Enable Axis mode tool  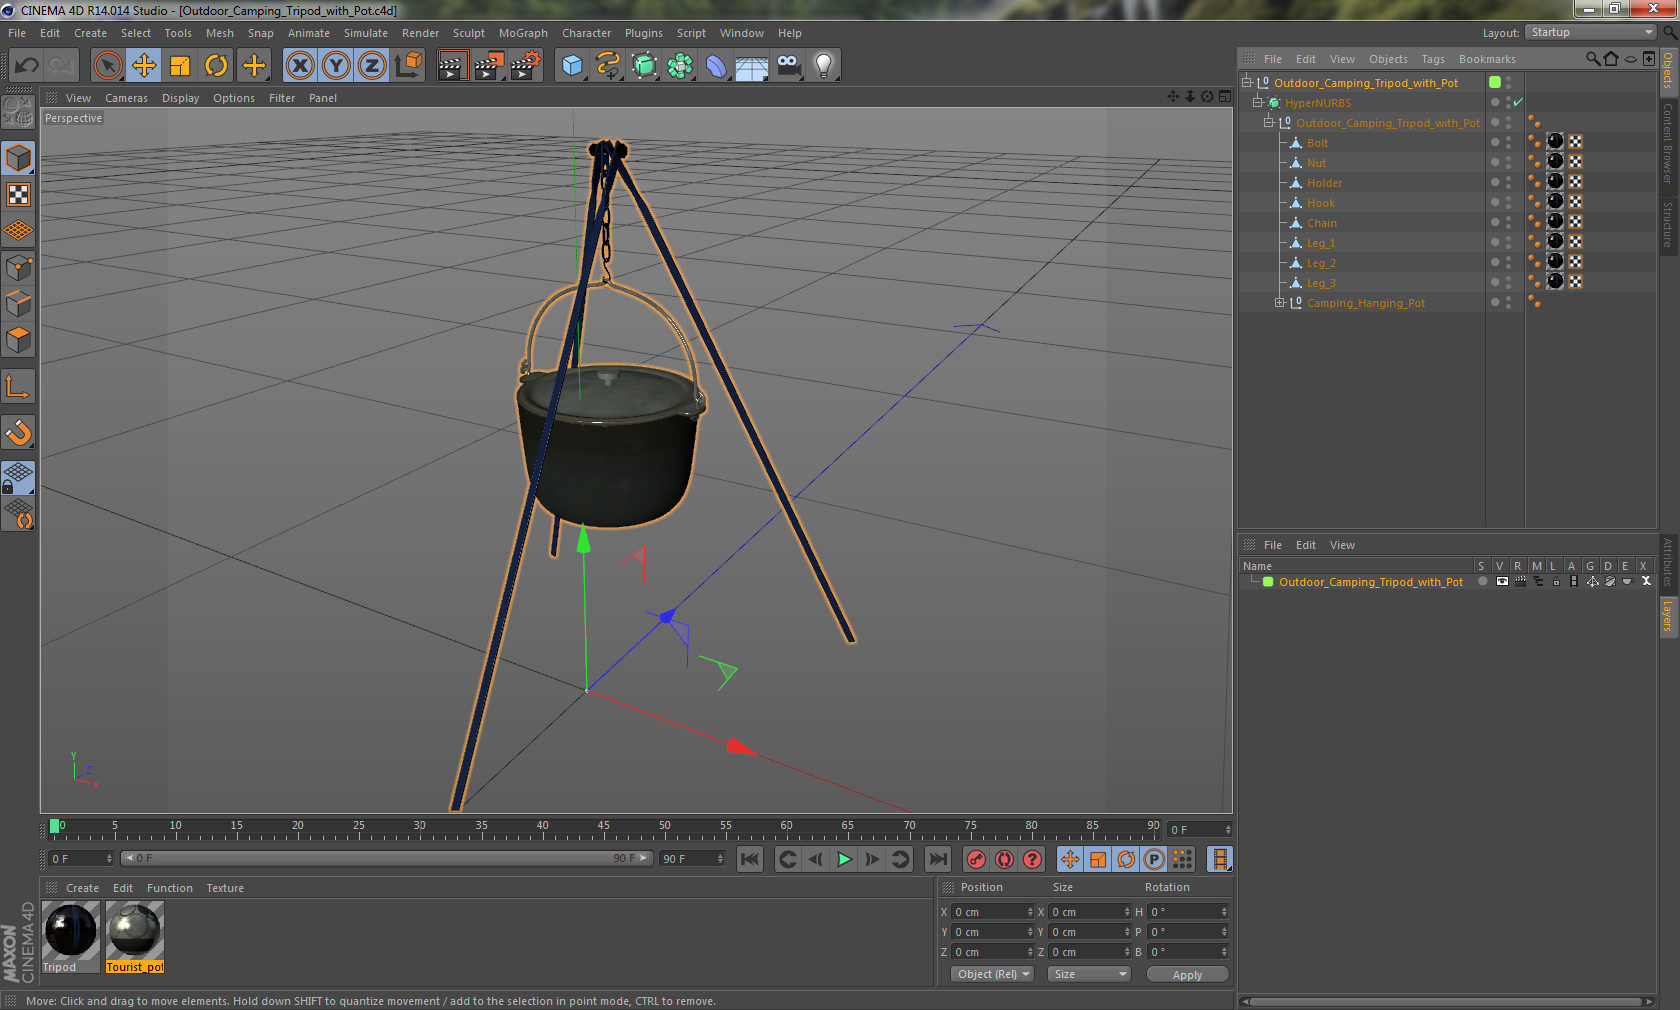18,387
